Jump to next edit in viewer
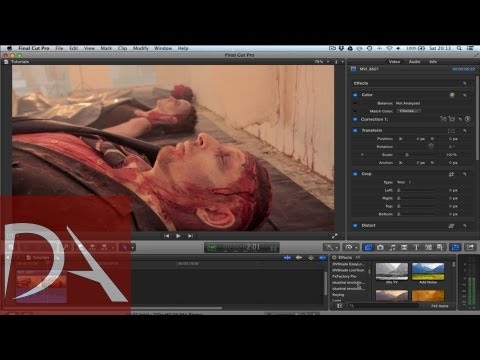 point(190,236)
